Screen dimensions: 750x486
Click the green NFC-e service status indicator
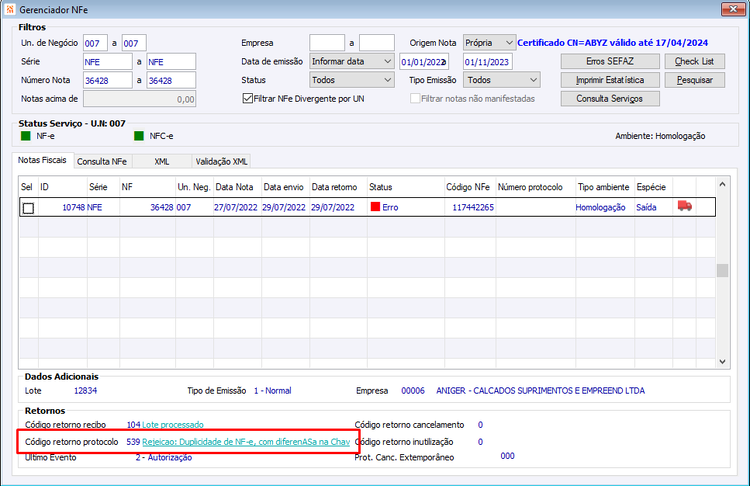(x=139, y=136)
